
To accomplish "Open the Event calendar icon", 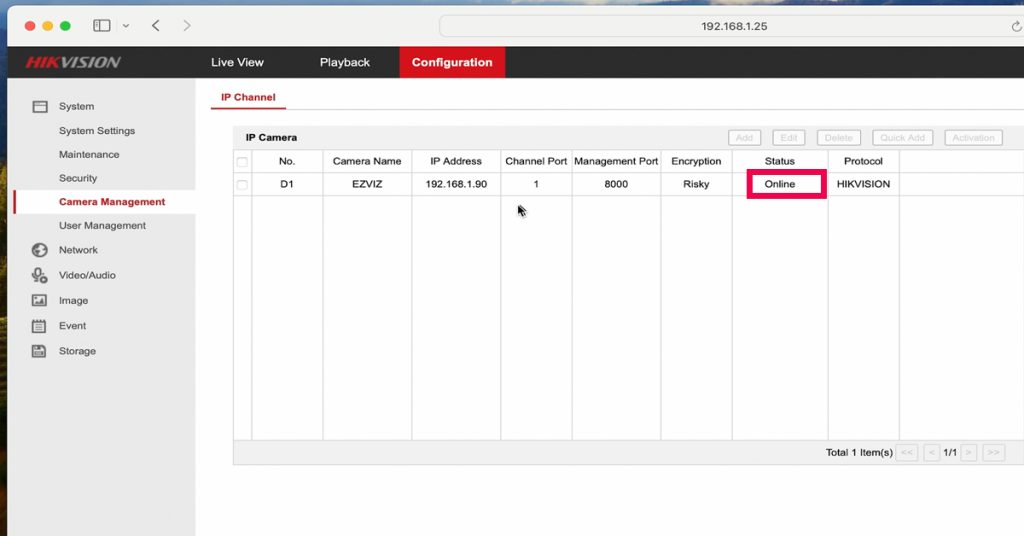I will click(x=40, y=326).
